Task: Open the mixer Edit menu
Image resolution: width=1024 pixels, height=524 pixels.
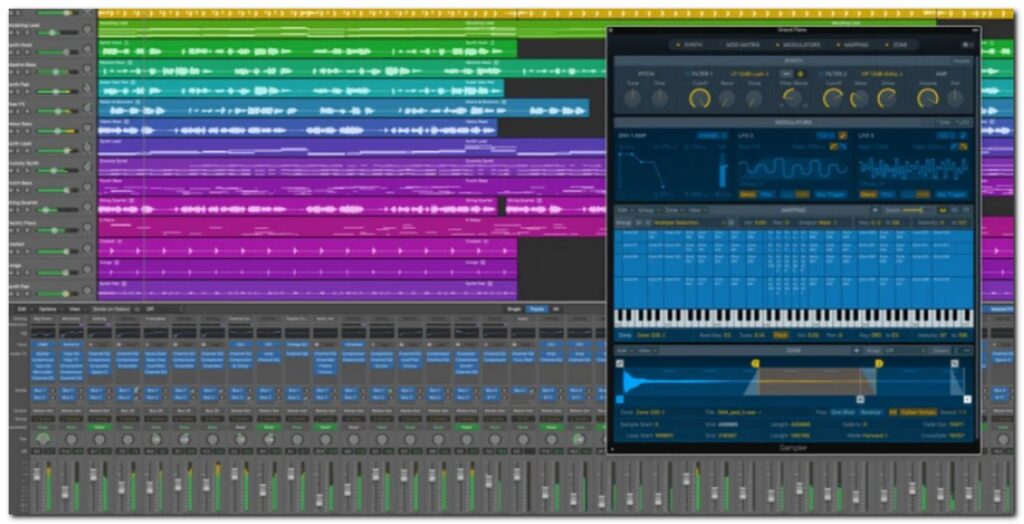Action: click(x=22, y=309)
